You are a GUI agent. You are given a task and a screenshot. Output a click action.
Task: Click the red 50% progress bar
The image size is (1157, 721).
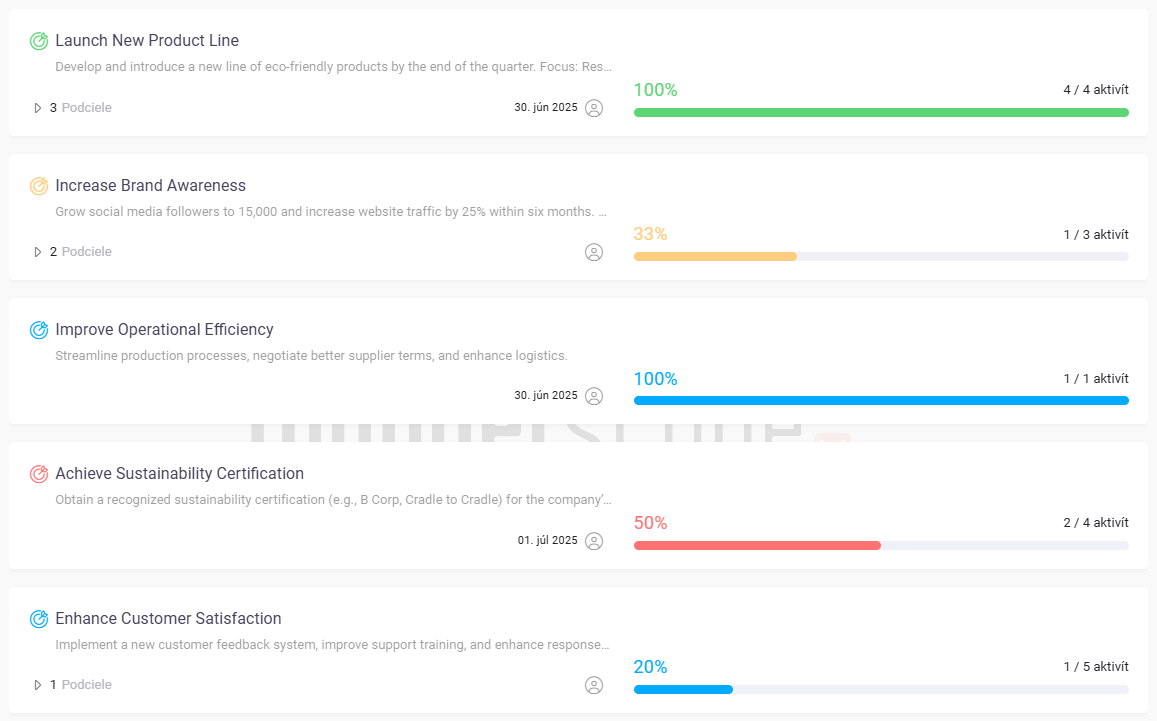coord(757,546)
